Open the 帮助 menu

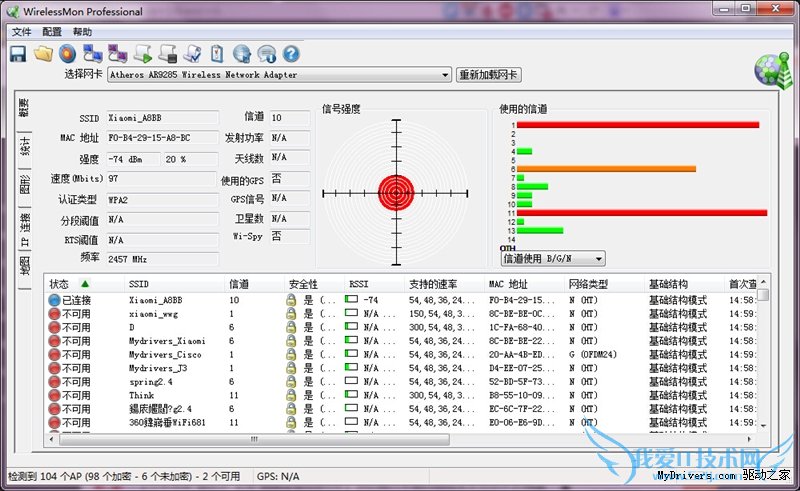(82, 32)
